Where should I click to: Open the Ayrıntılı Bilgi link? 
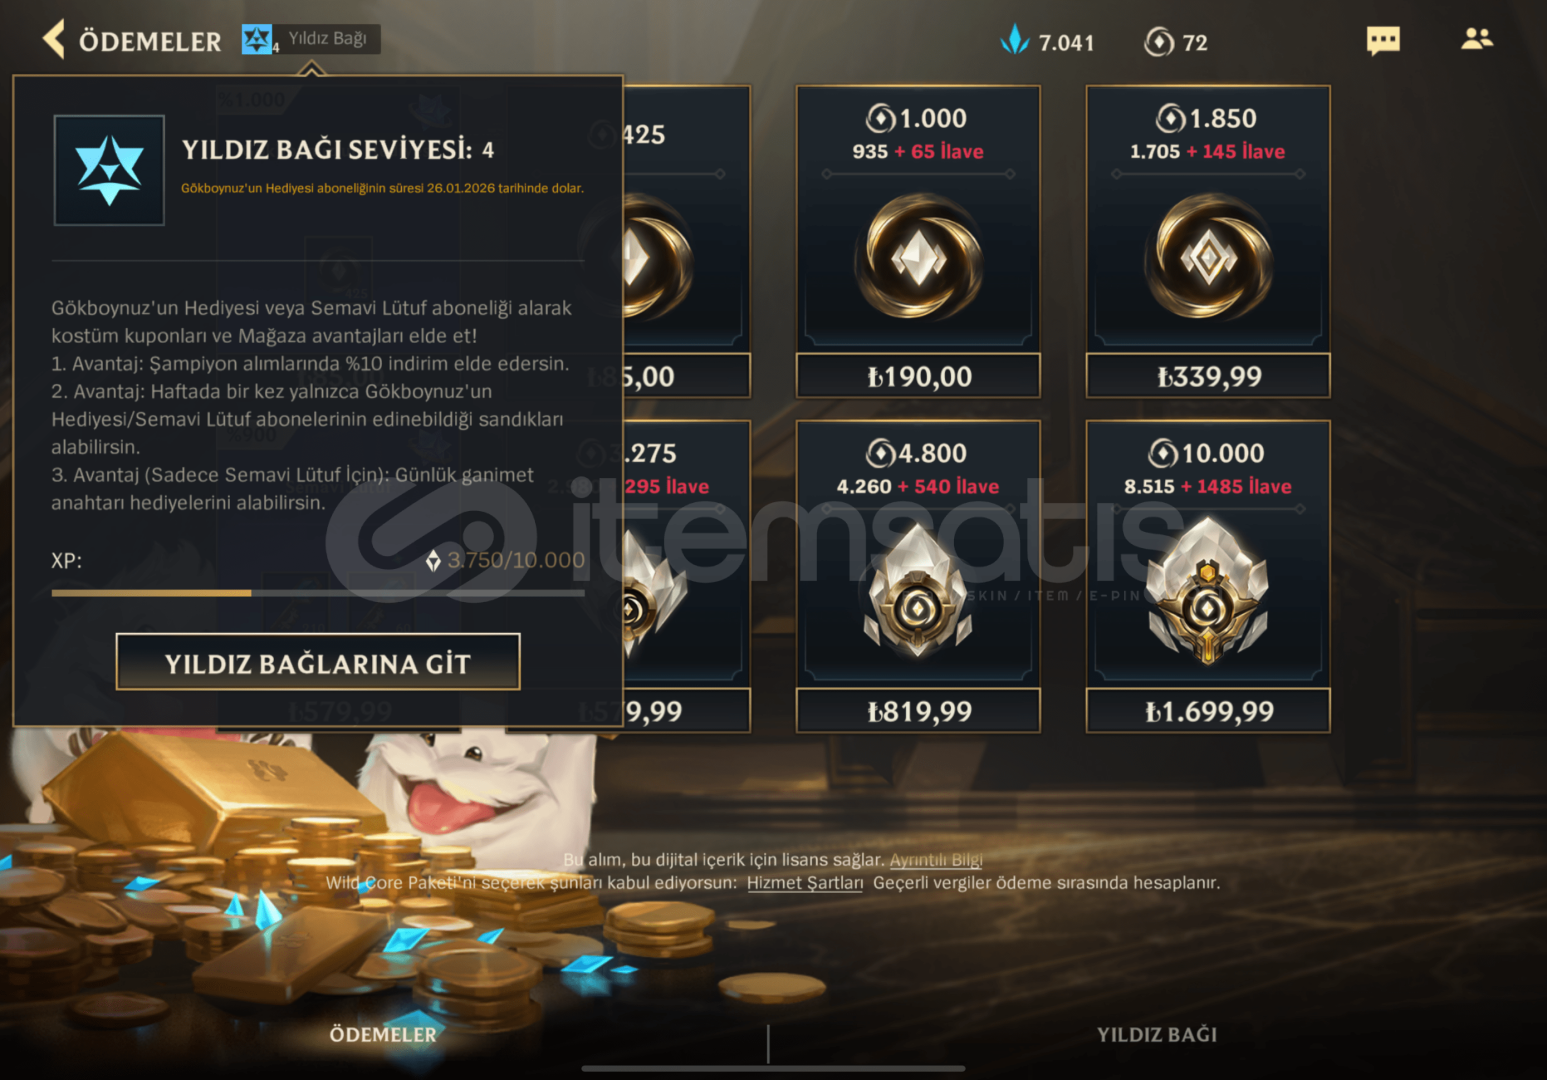click(936, 860)
